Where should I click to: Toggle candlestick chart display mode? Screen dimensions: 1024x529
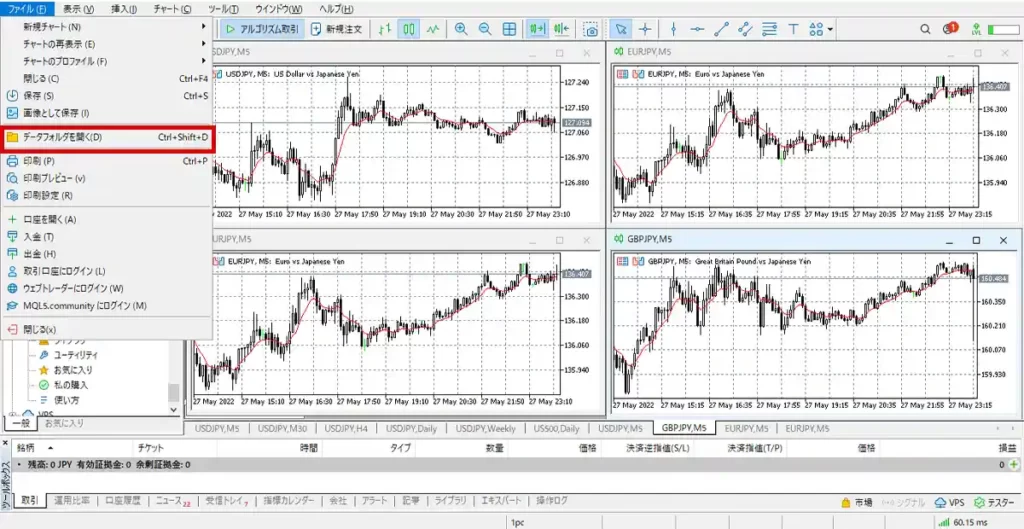click(x=410, y=30)
